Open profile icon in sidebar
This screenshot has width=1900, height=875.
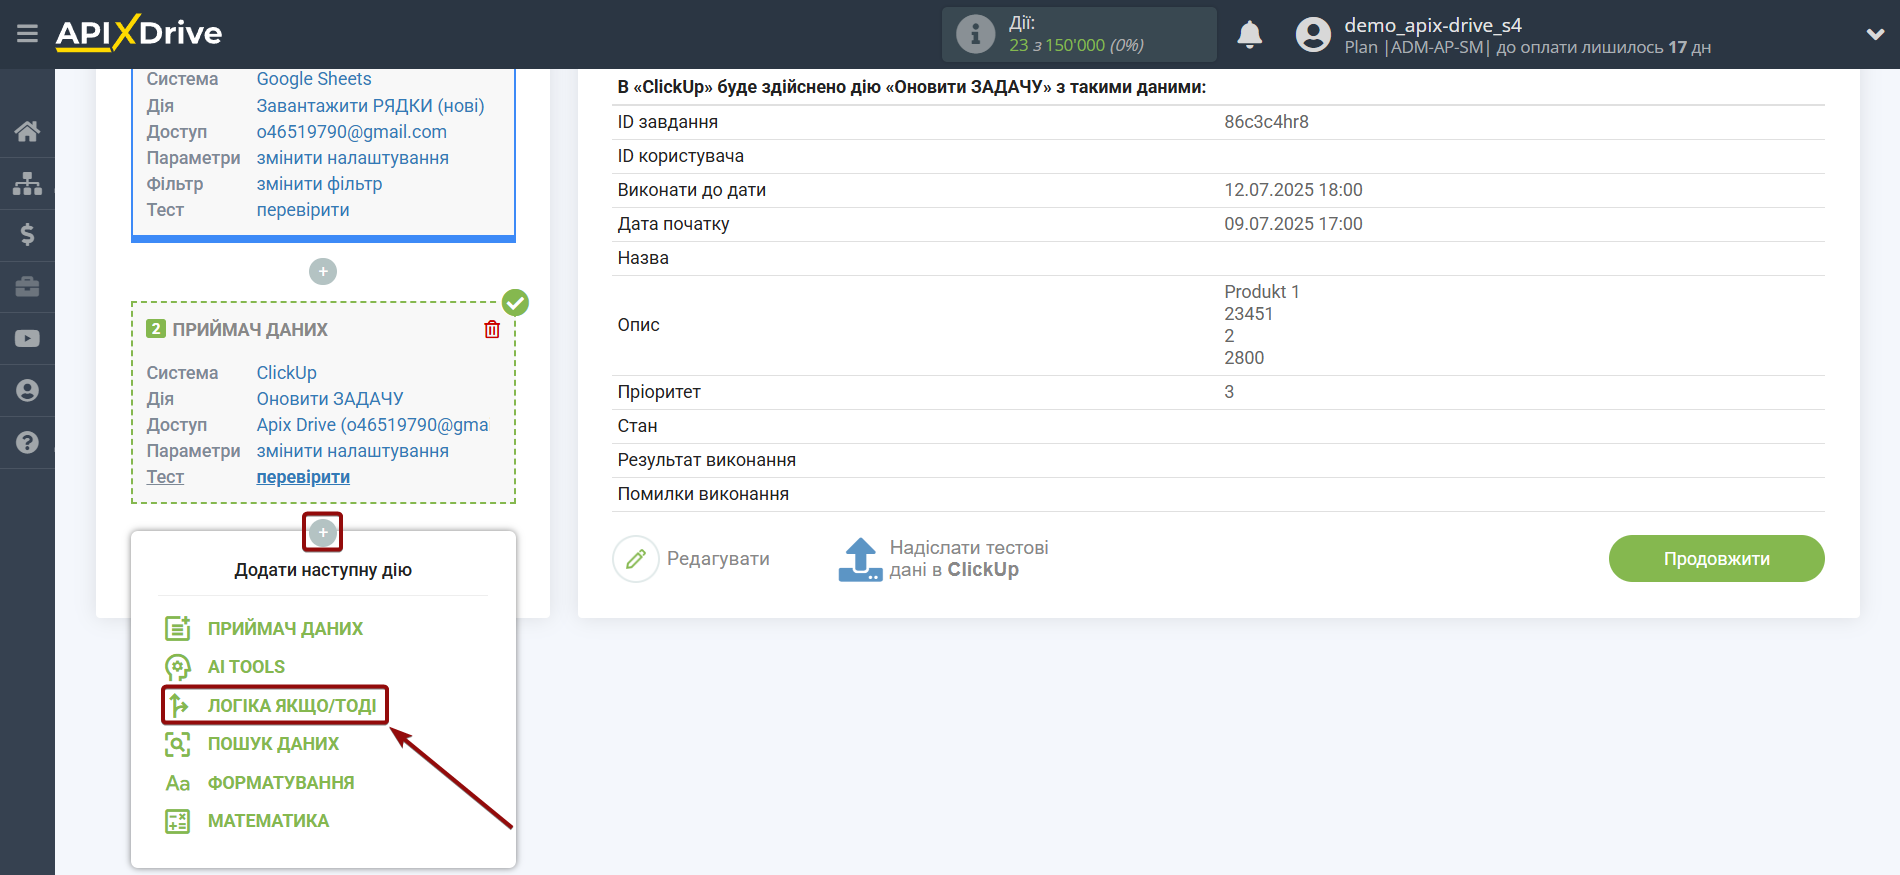click(x=27, y=390)
